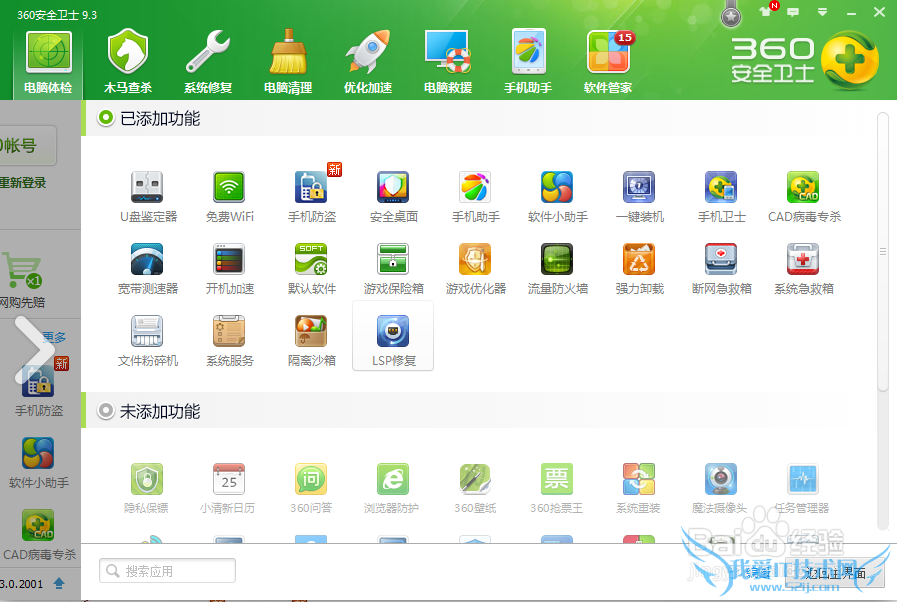This screenshot has height=602, width=897.
Task: Launch 流量防火墙 tool
Action: tap(558, 270)
